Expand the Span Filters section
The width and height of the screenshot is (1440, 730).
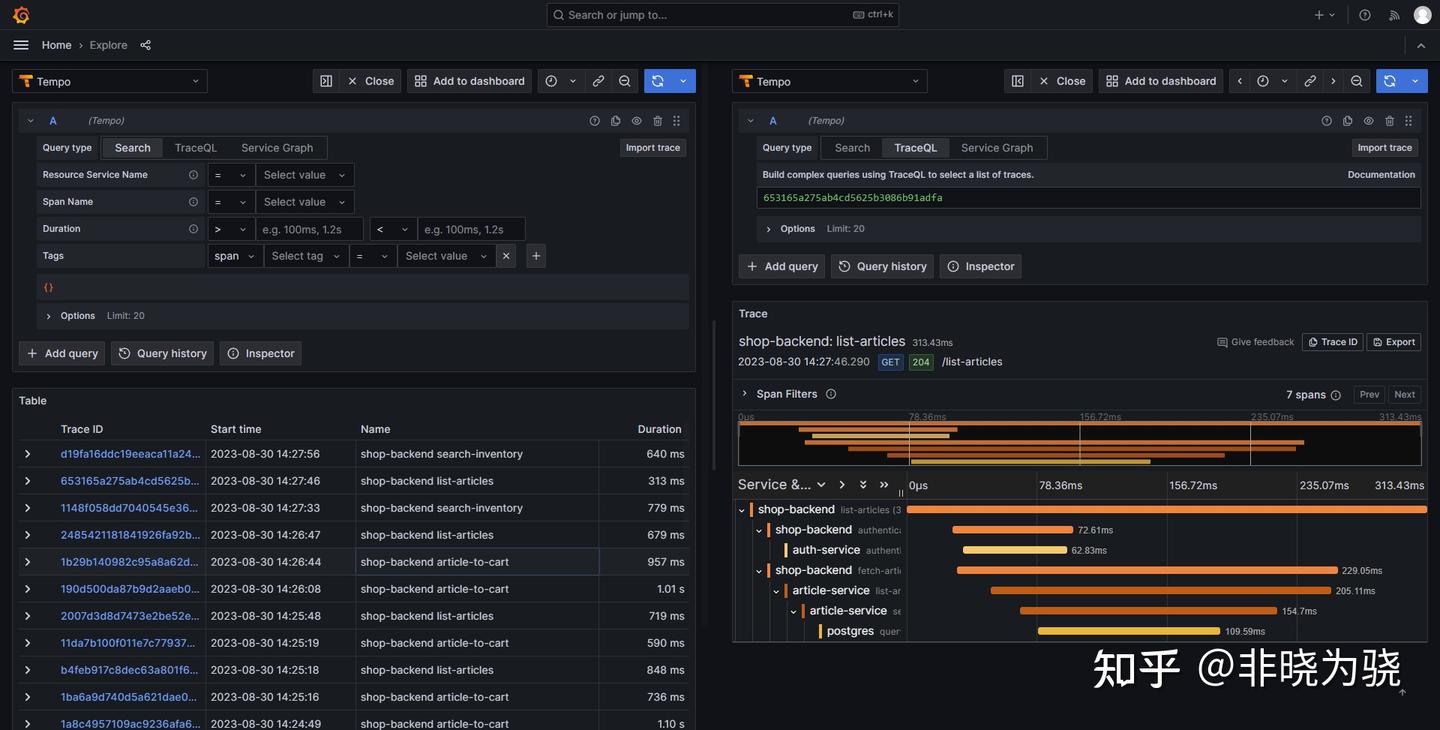(787, 392)
